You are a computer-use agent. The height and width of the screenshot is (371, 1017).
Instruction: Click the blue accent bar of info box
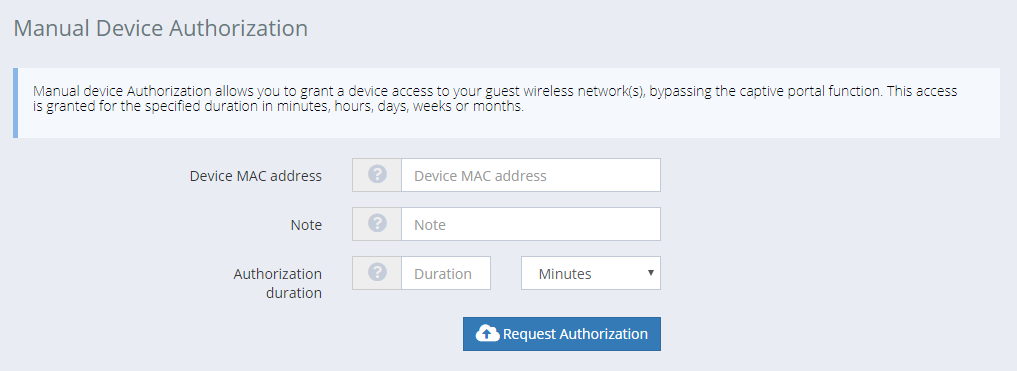click(16, 102)
